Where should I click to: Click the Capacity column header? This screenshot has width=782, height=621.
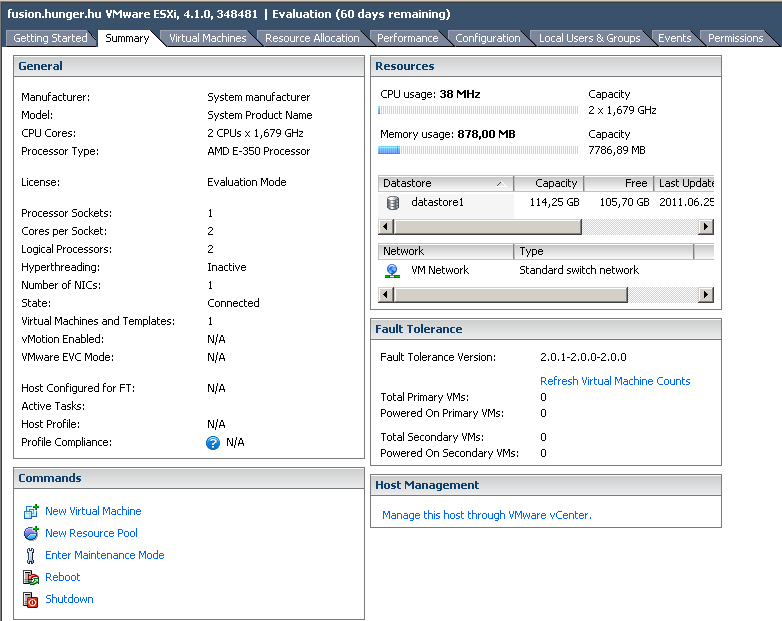[549, 184]
